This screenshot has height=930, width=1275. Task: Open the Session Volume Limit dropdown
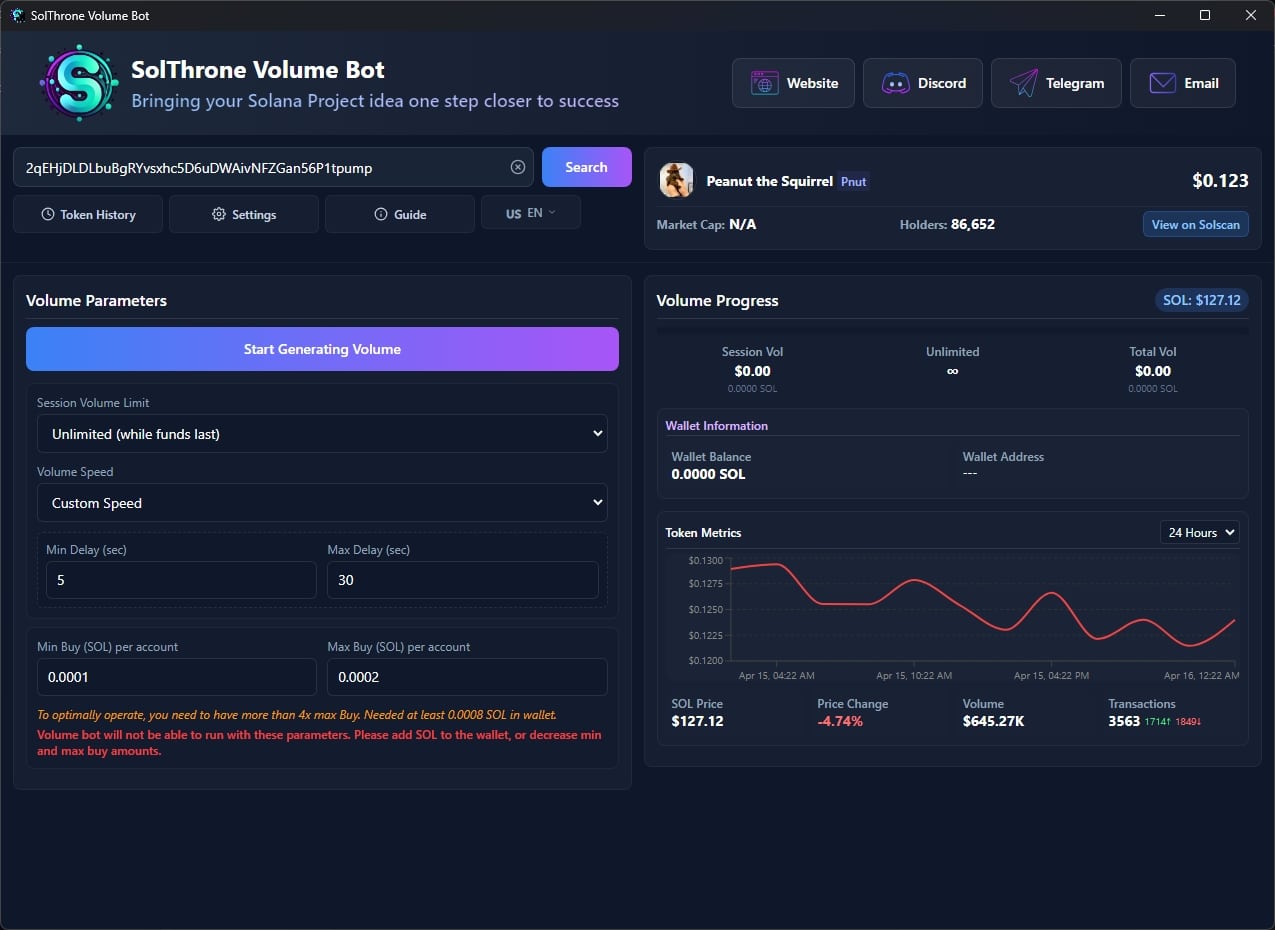322,433
